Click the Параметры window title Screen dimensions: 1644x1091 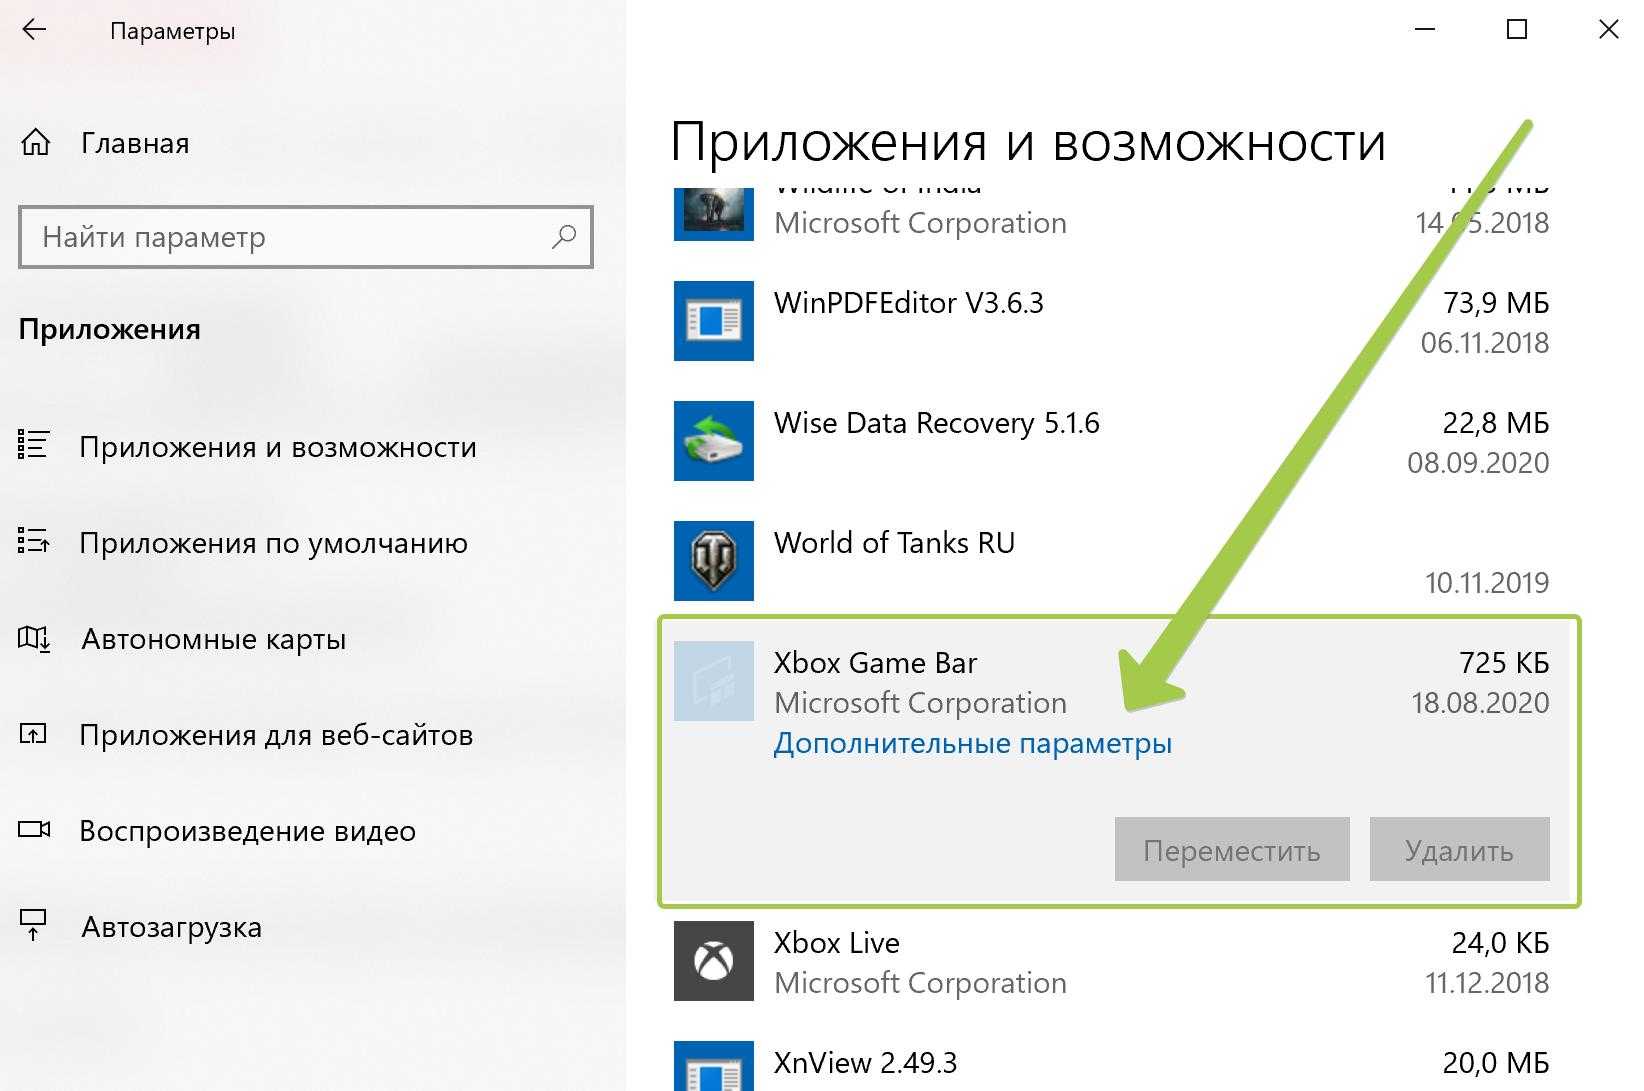point(173,31)
